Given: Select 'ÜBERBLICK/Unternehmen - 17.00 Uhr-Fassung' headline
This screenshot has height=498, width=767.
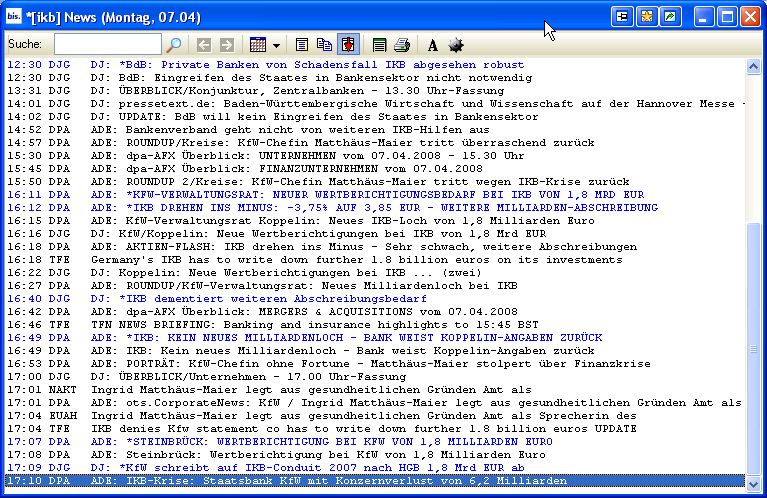Looking at the screenshot, I should coord(375,377).
